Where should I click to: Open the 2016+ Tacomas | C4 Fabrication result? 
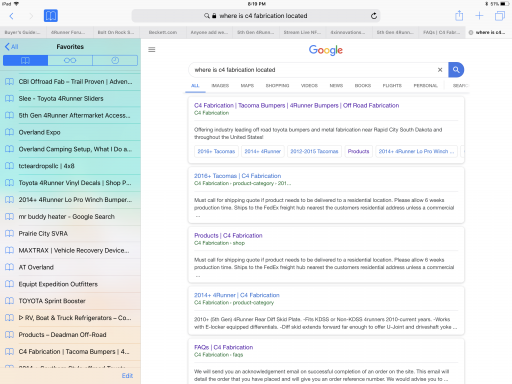pyautogui.click(x=238, y=176)
